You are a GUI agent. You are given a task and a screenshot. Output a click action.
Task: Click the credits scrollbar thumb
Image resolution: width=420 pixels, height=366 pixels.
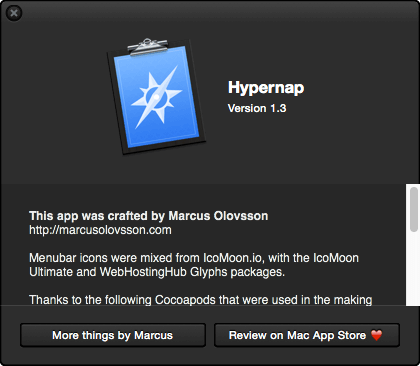click(414, 209)
